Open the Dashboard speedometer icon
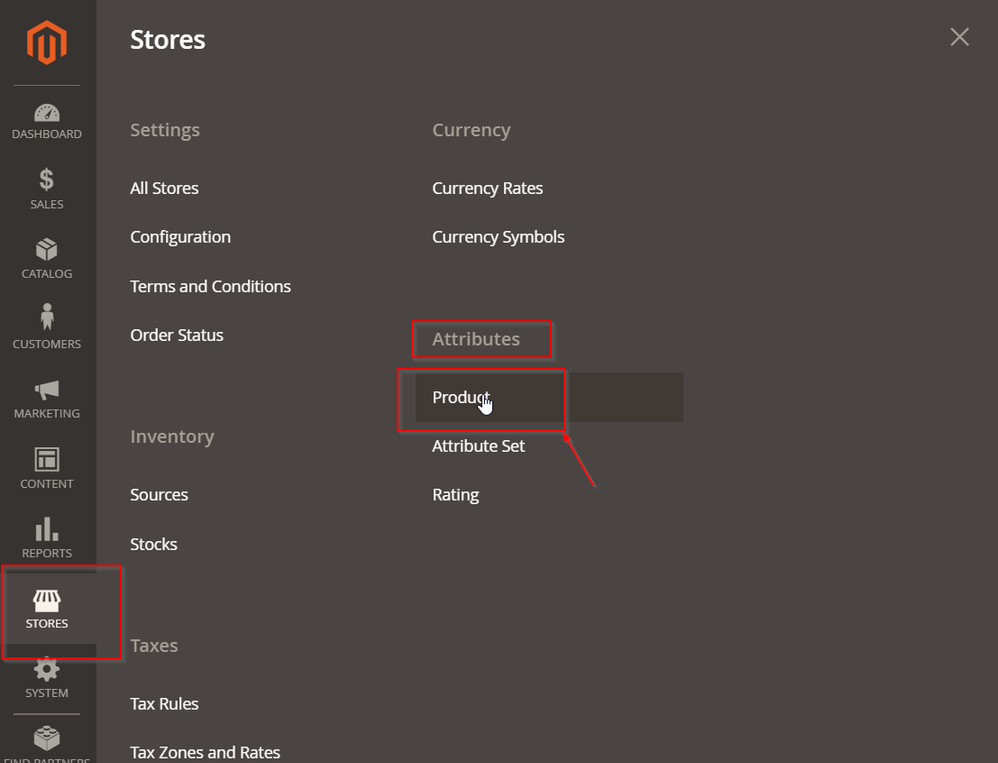This screenshot has width=998, height=763. coord(46,113)
